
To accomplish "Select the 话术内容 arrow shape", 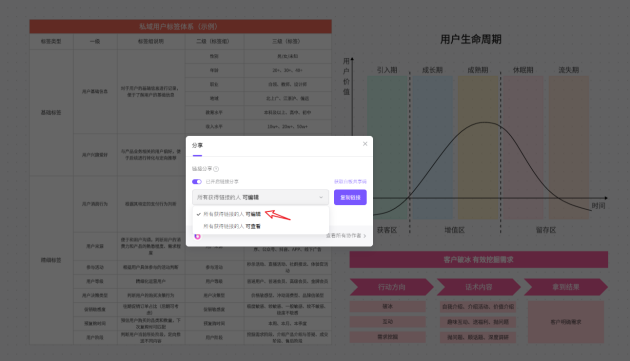I will (479, 287).
